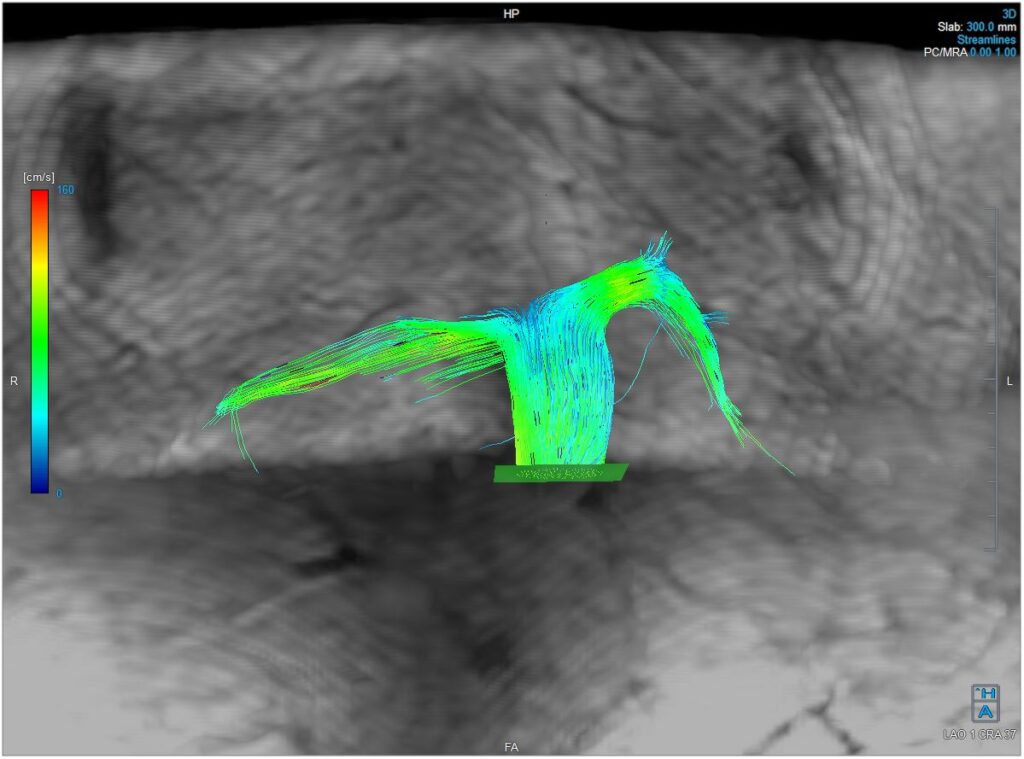Viewport: 1024px width, 759px height.
Task: Click the Streamlines visualization mode label
Action: pyautogui.click(x=987, y=39)
